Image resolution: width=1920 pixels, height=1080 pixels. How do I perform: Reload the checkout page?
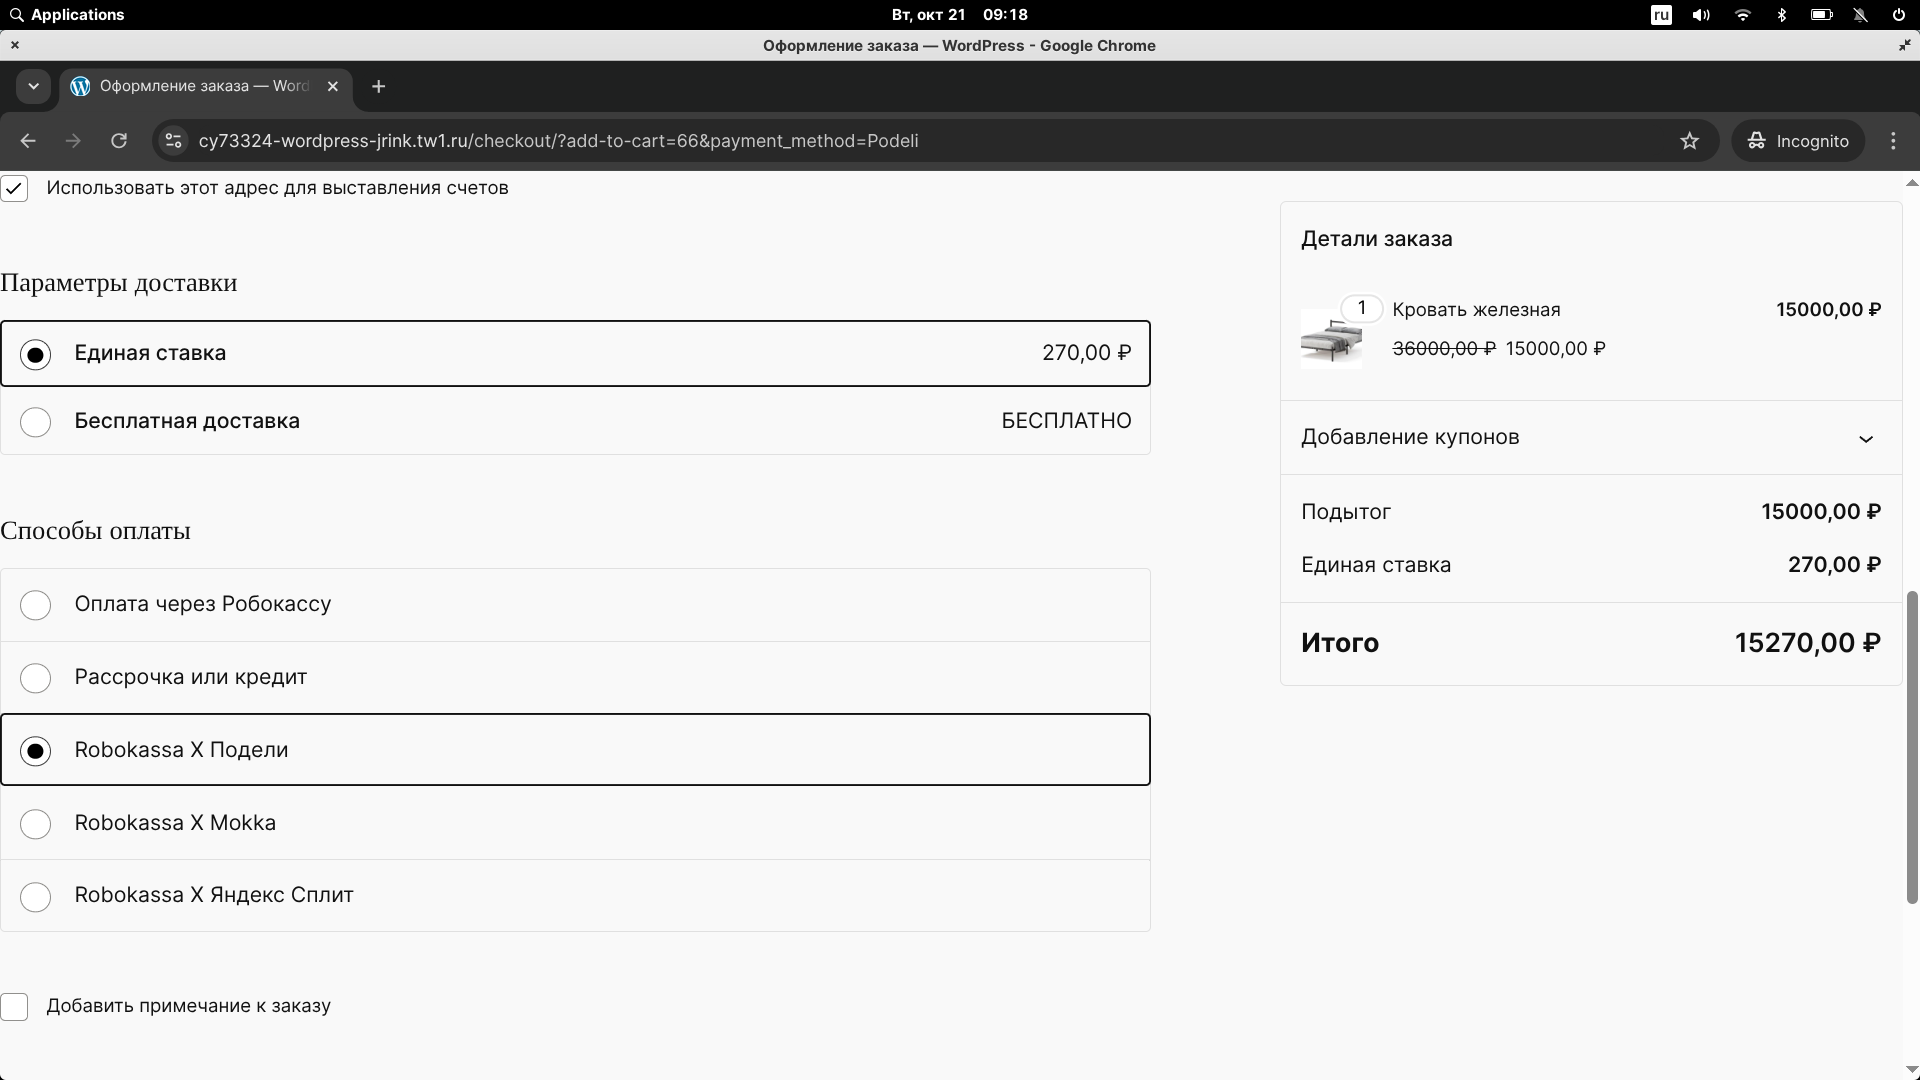(x=119, y=141)
